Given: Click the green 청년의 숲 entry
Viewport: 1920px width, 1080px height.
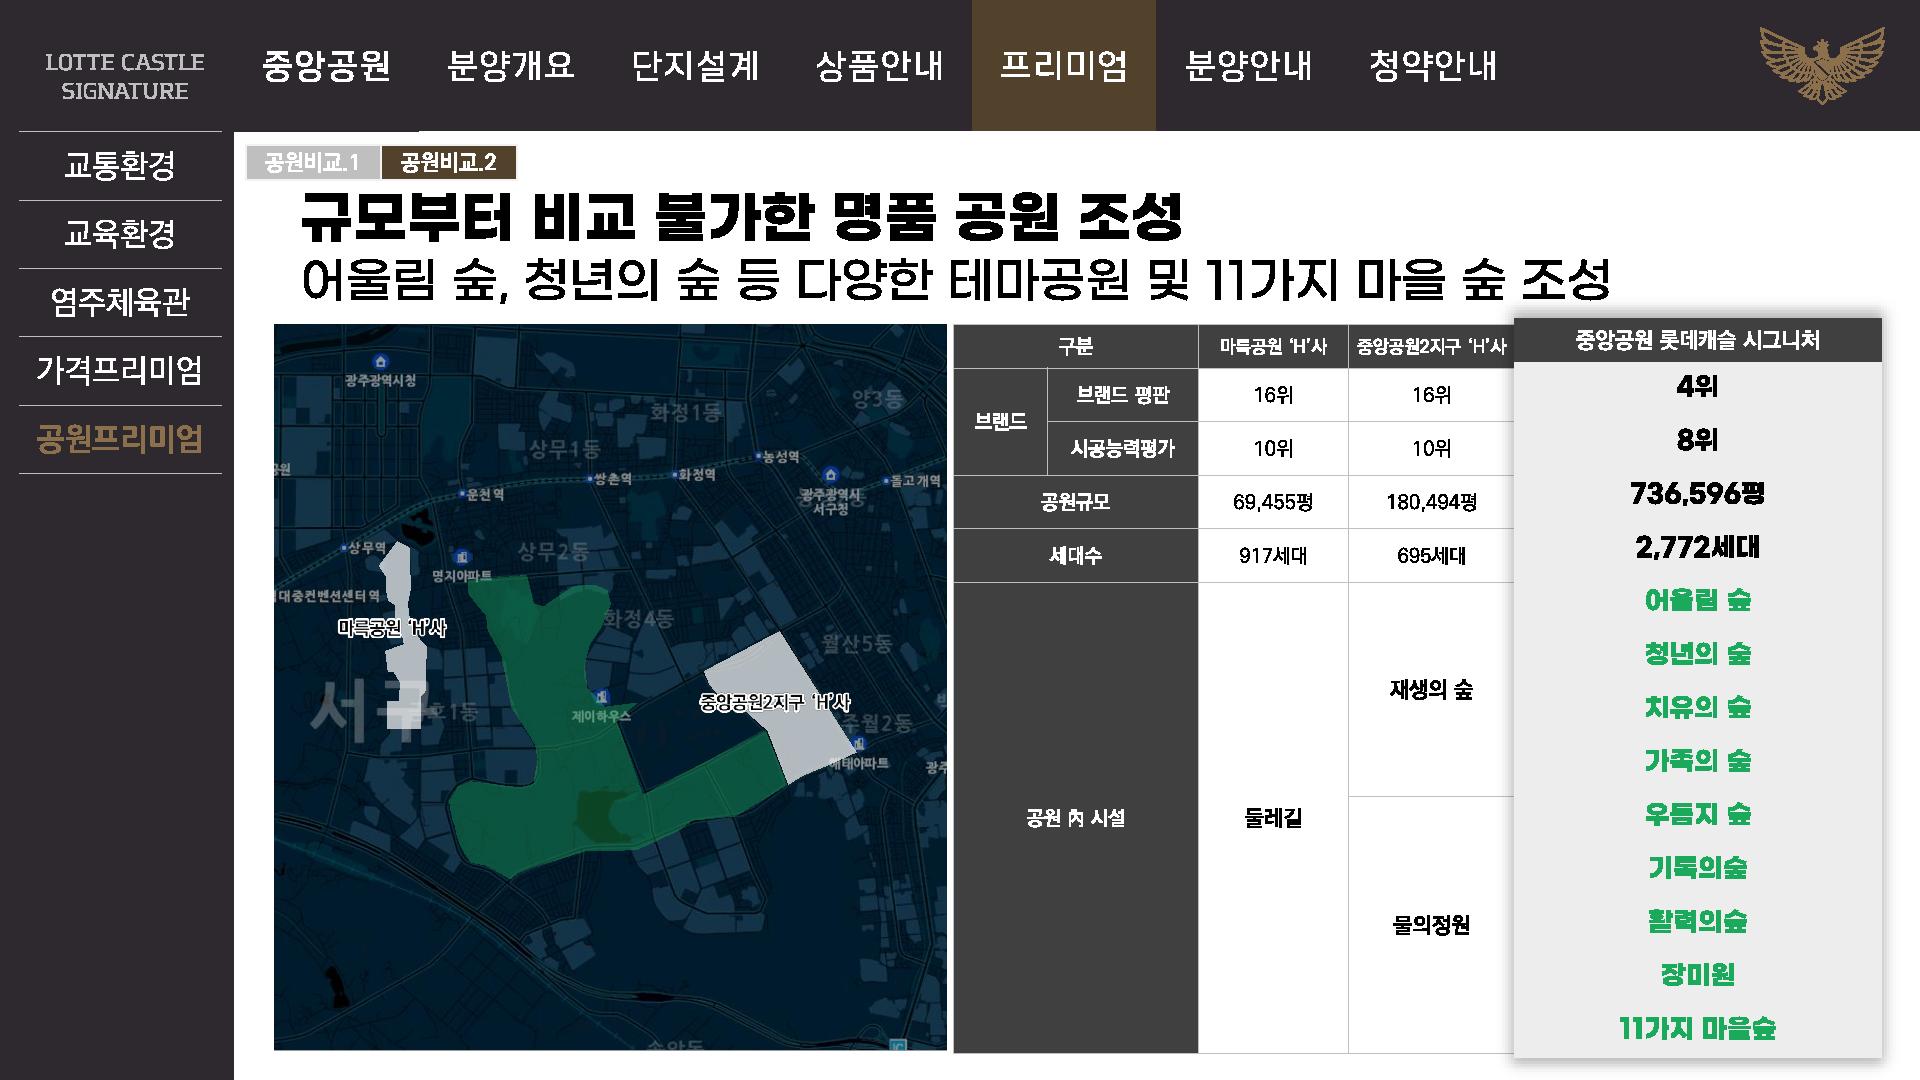Looking at the screenshot, I should coord(1698,654).
